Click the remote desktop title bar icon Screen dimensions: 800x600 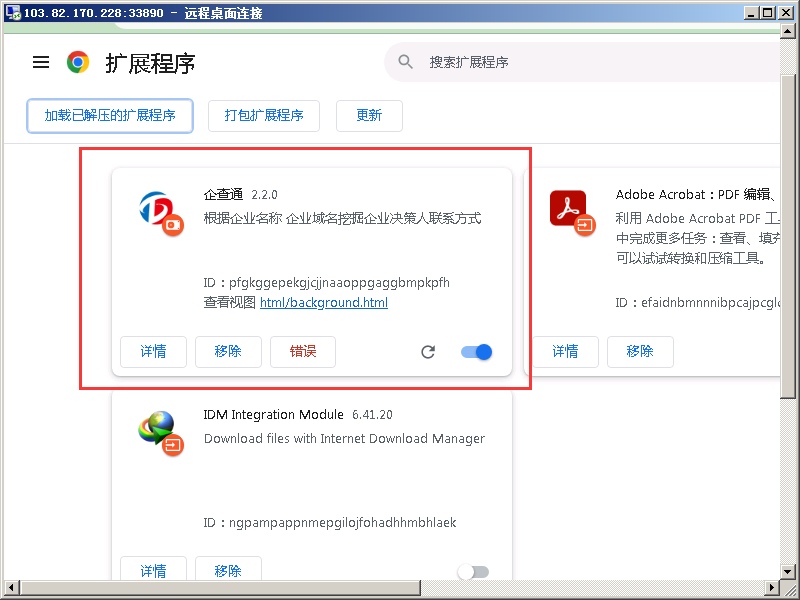[13, 12]
